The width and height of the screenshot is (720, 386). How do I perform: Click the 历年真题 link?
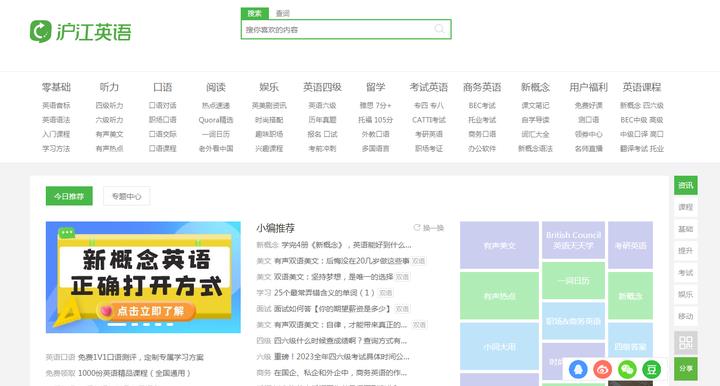[x=322, y=120]
